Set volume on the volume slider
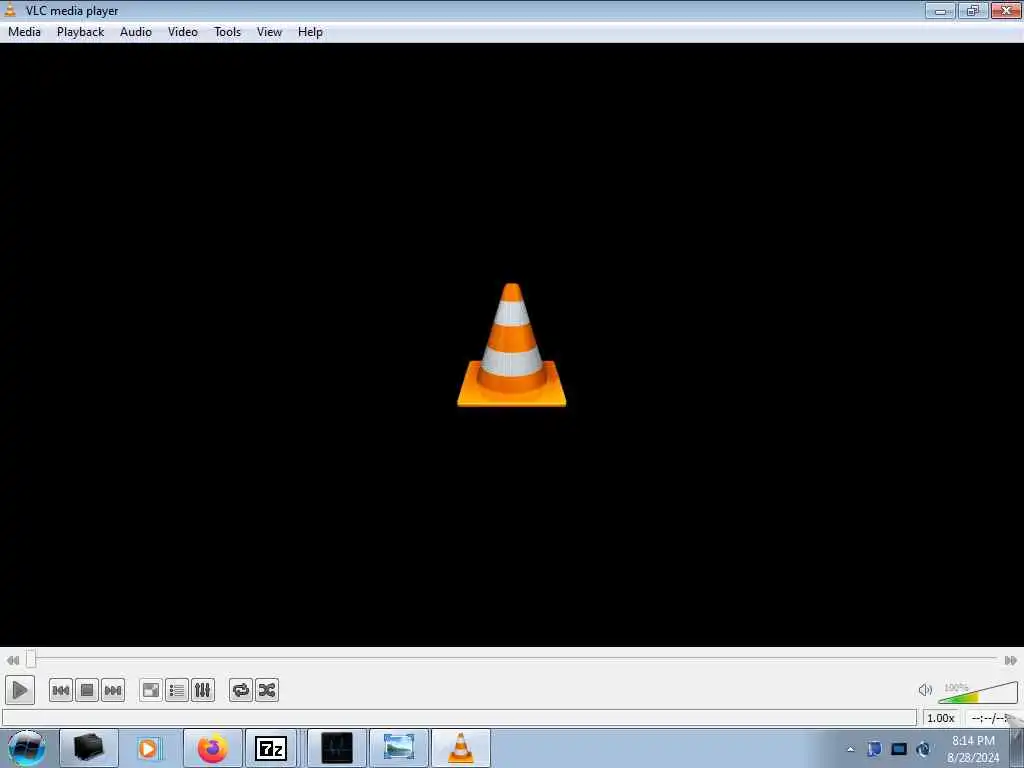 tap(978, 692)
